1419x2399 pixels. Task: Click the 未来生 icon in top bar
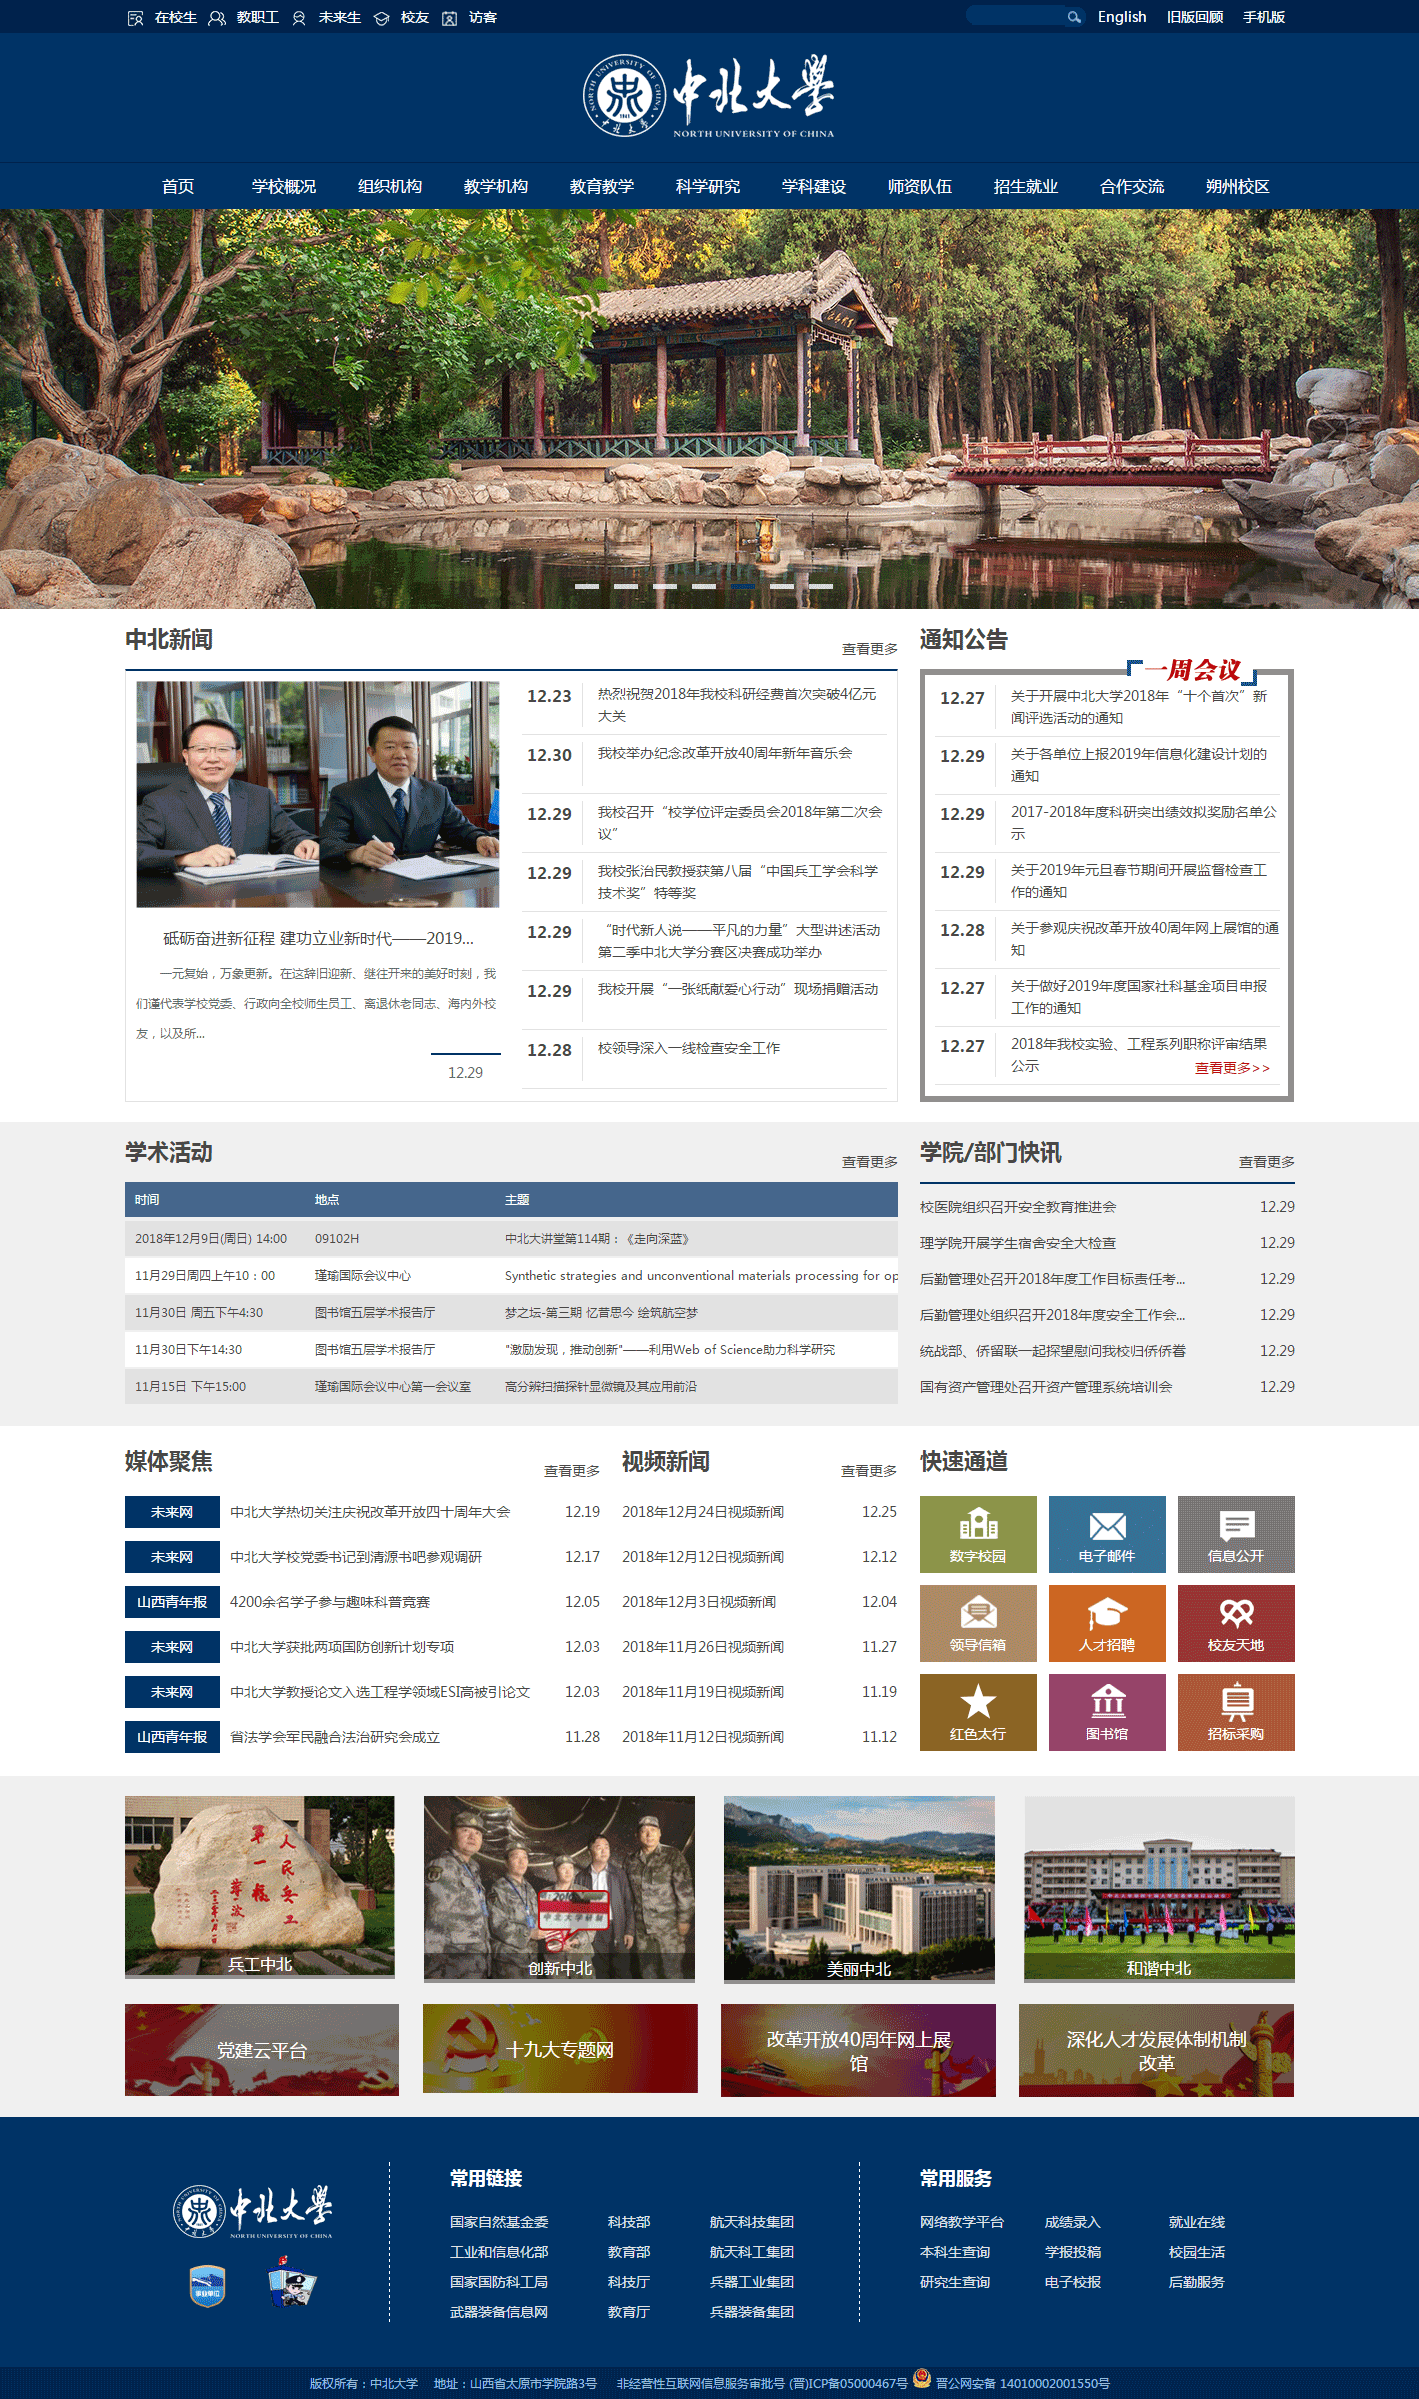pos(299,18)
